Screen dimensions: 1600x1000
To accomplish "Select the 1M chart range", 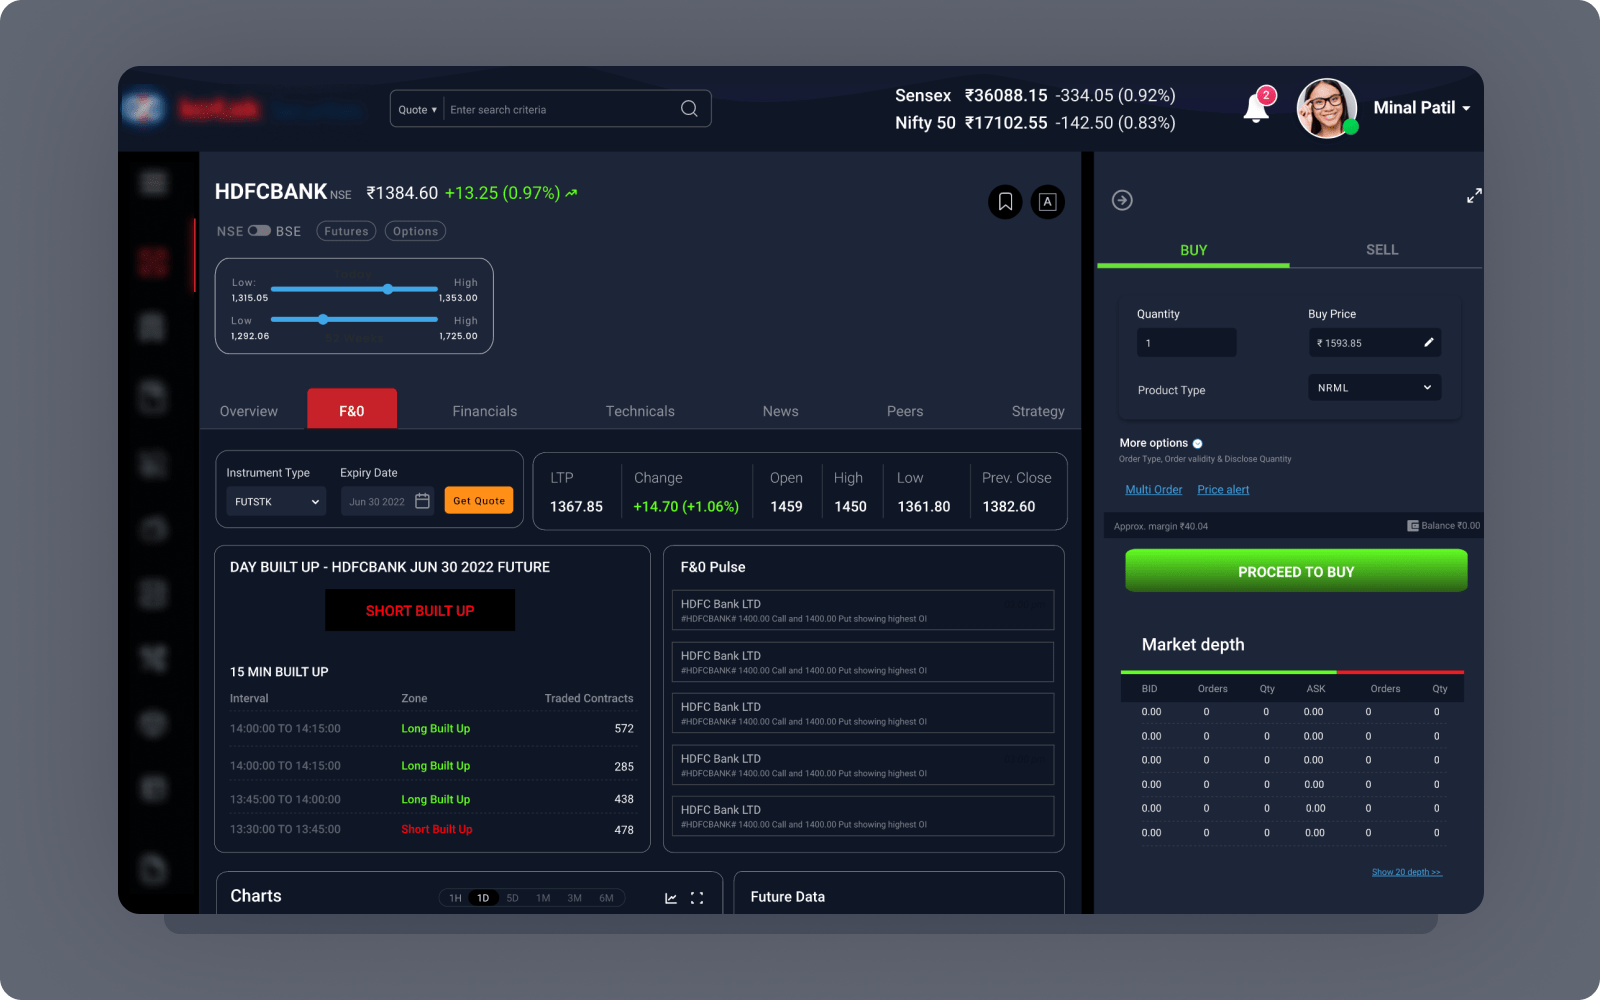I will point(543,898).
